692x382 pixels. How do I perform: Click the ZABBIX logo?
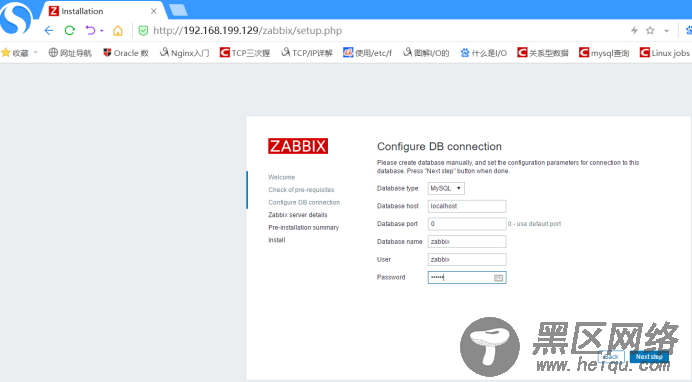point(298,146)
